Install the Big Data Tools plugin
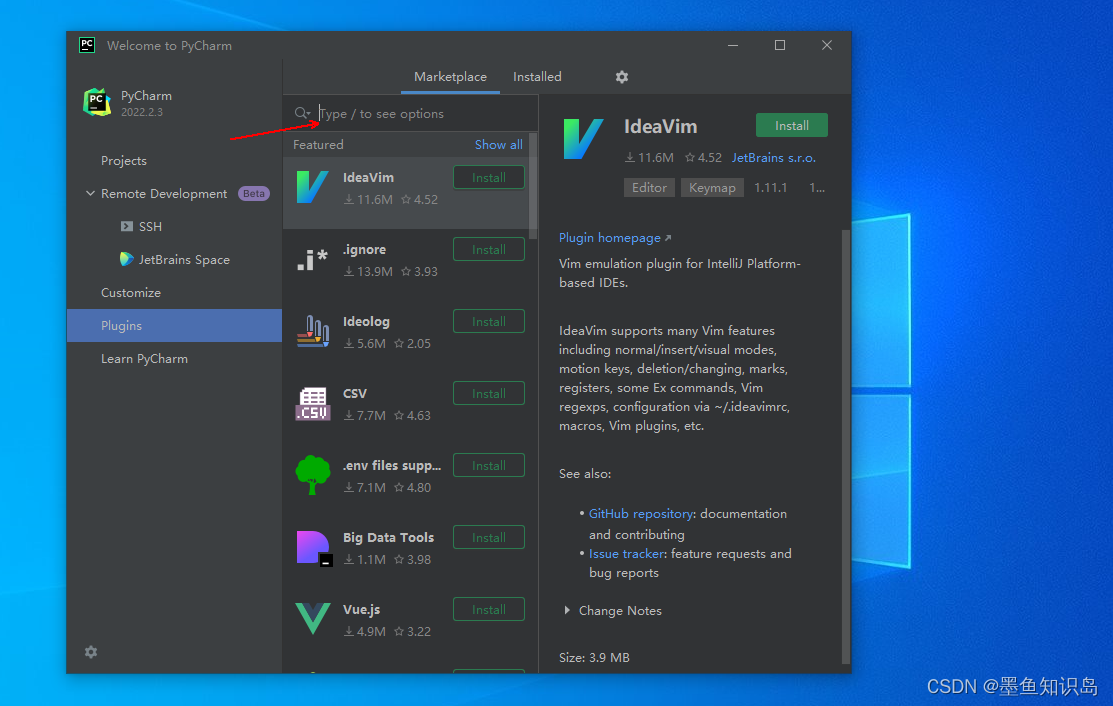1113x706 pixels. [x=488, y=538]
